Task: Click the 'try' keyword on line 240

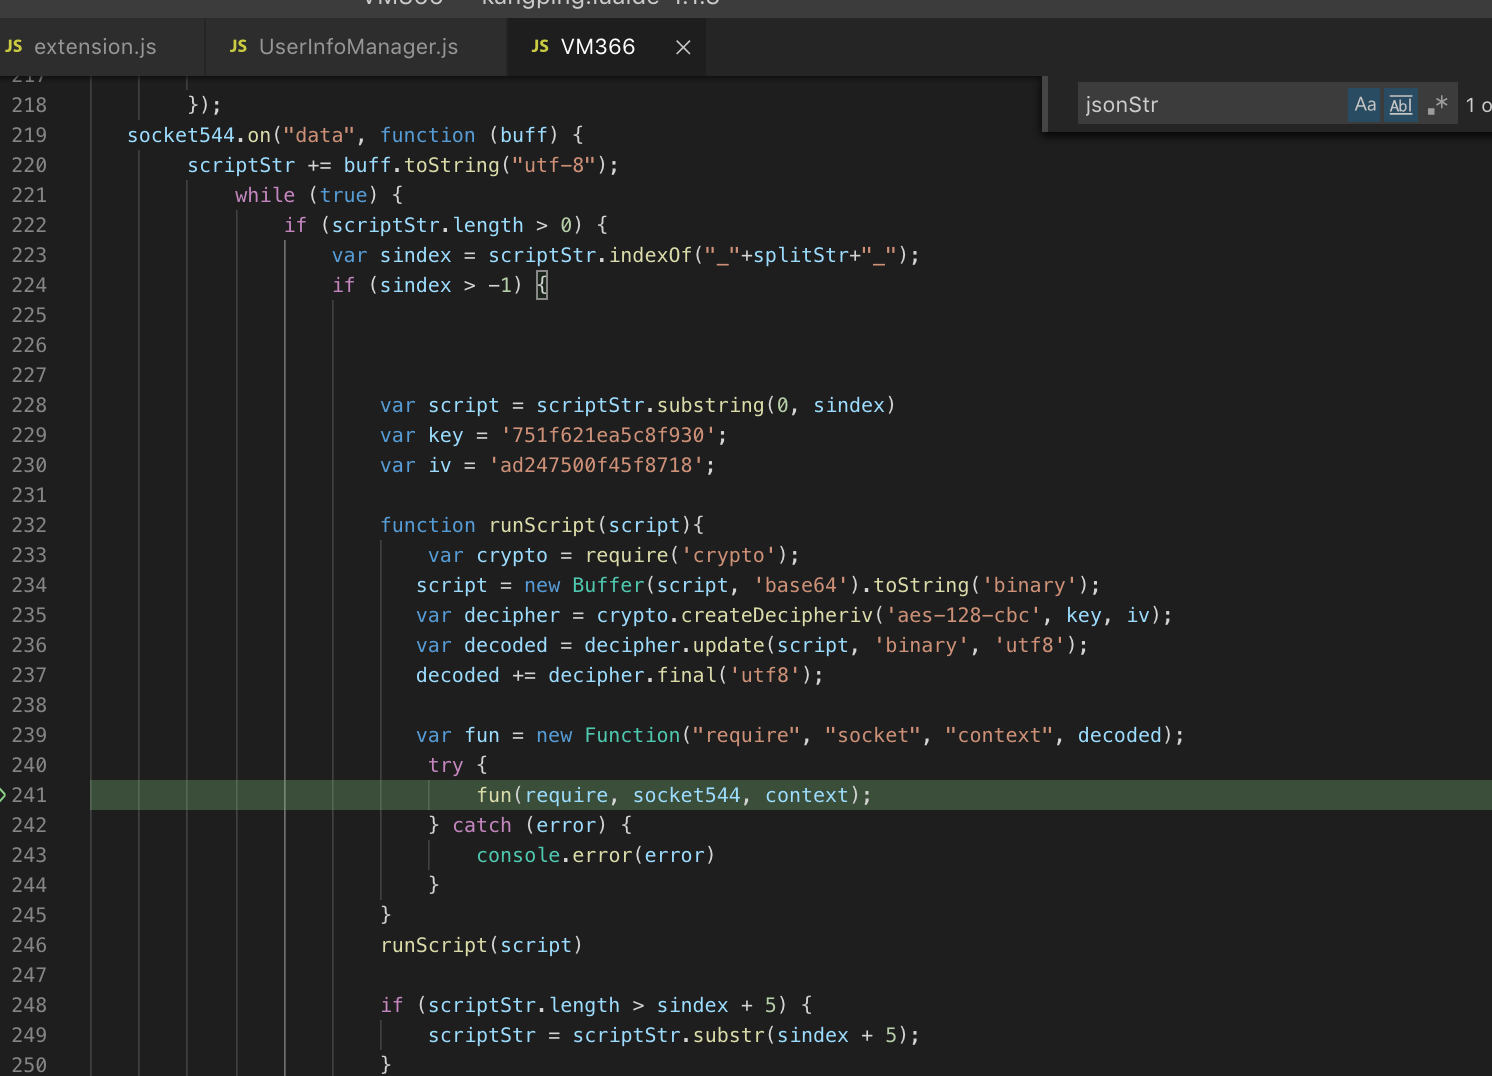Action: pyautogui.click(x=446, y=765)
